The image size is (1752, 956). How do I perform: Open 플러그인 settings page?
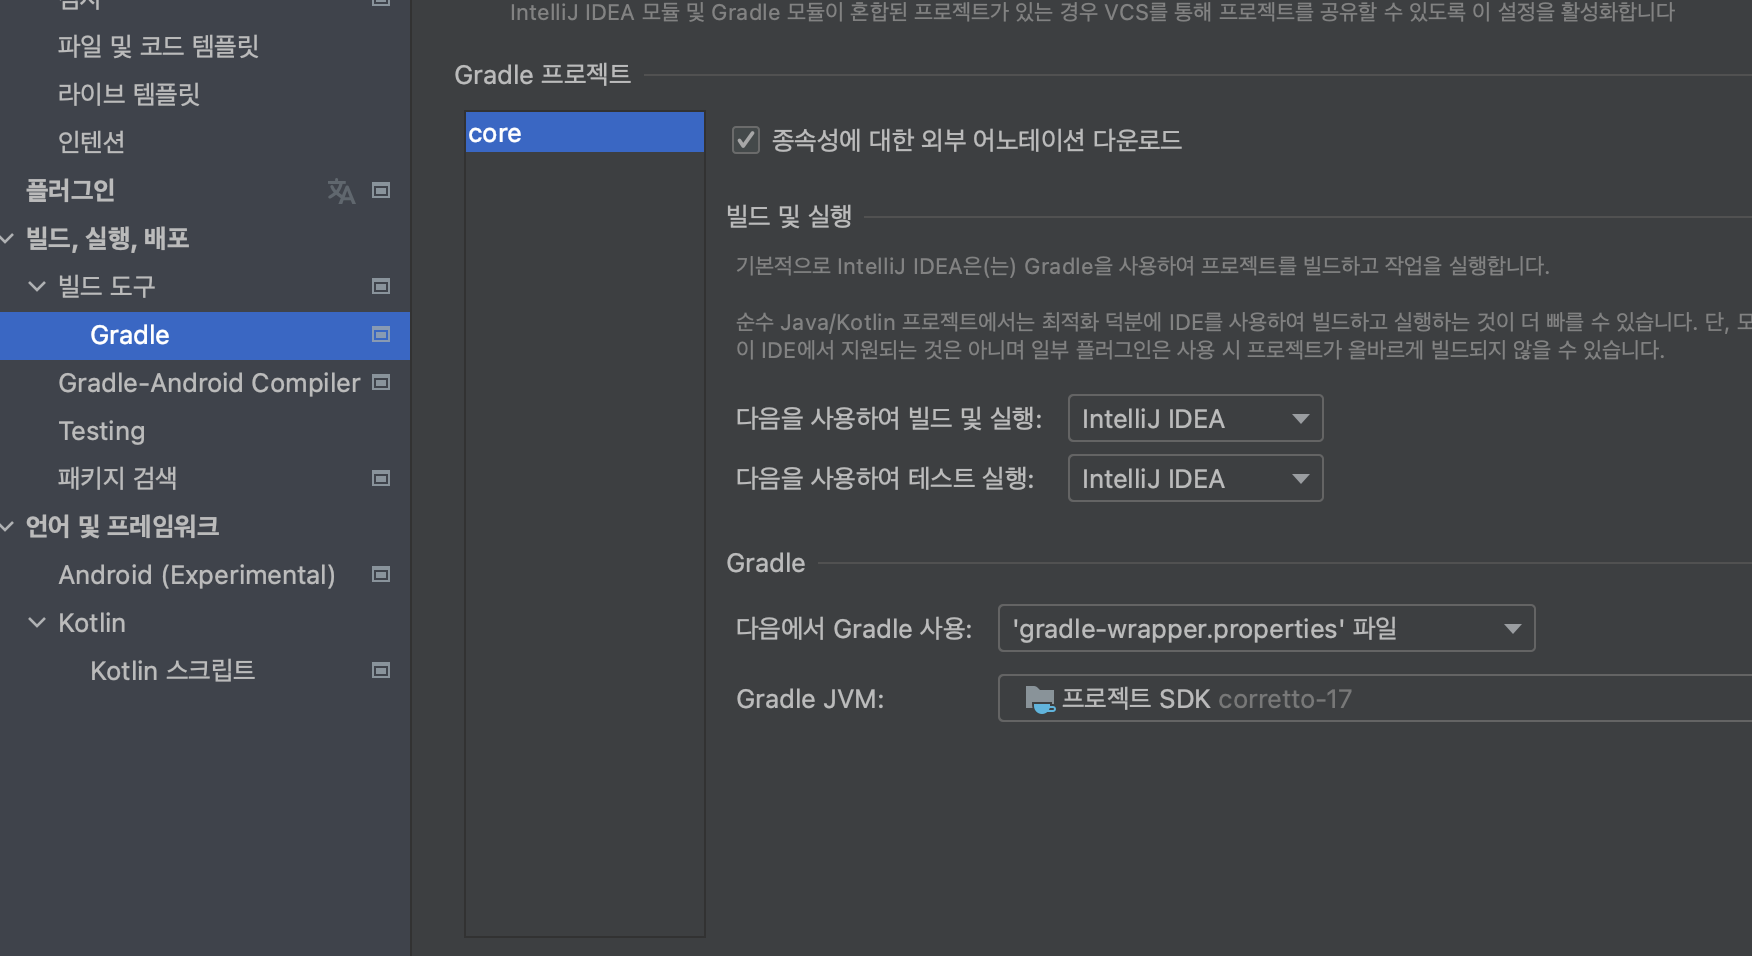pos(70,190)
